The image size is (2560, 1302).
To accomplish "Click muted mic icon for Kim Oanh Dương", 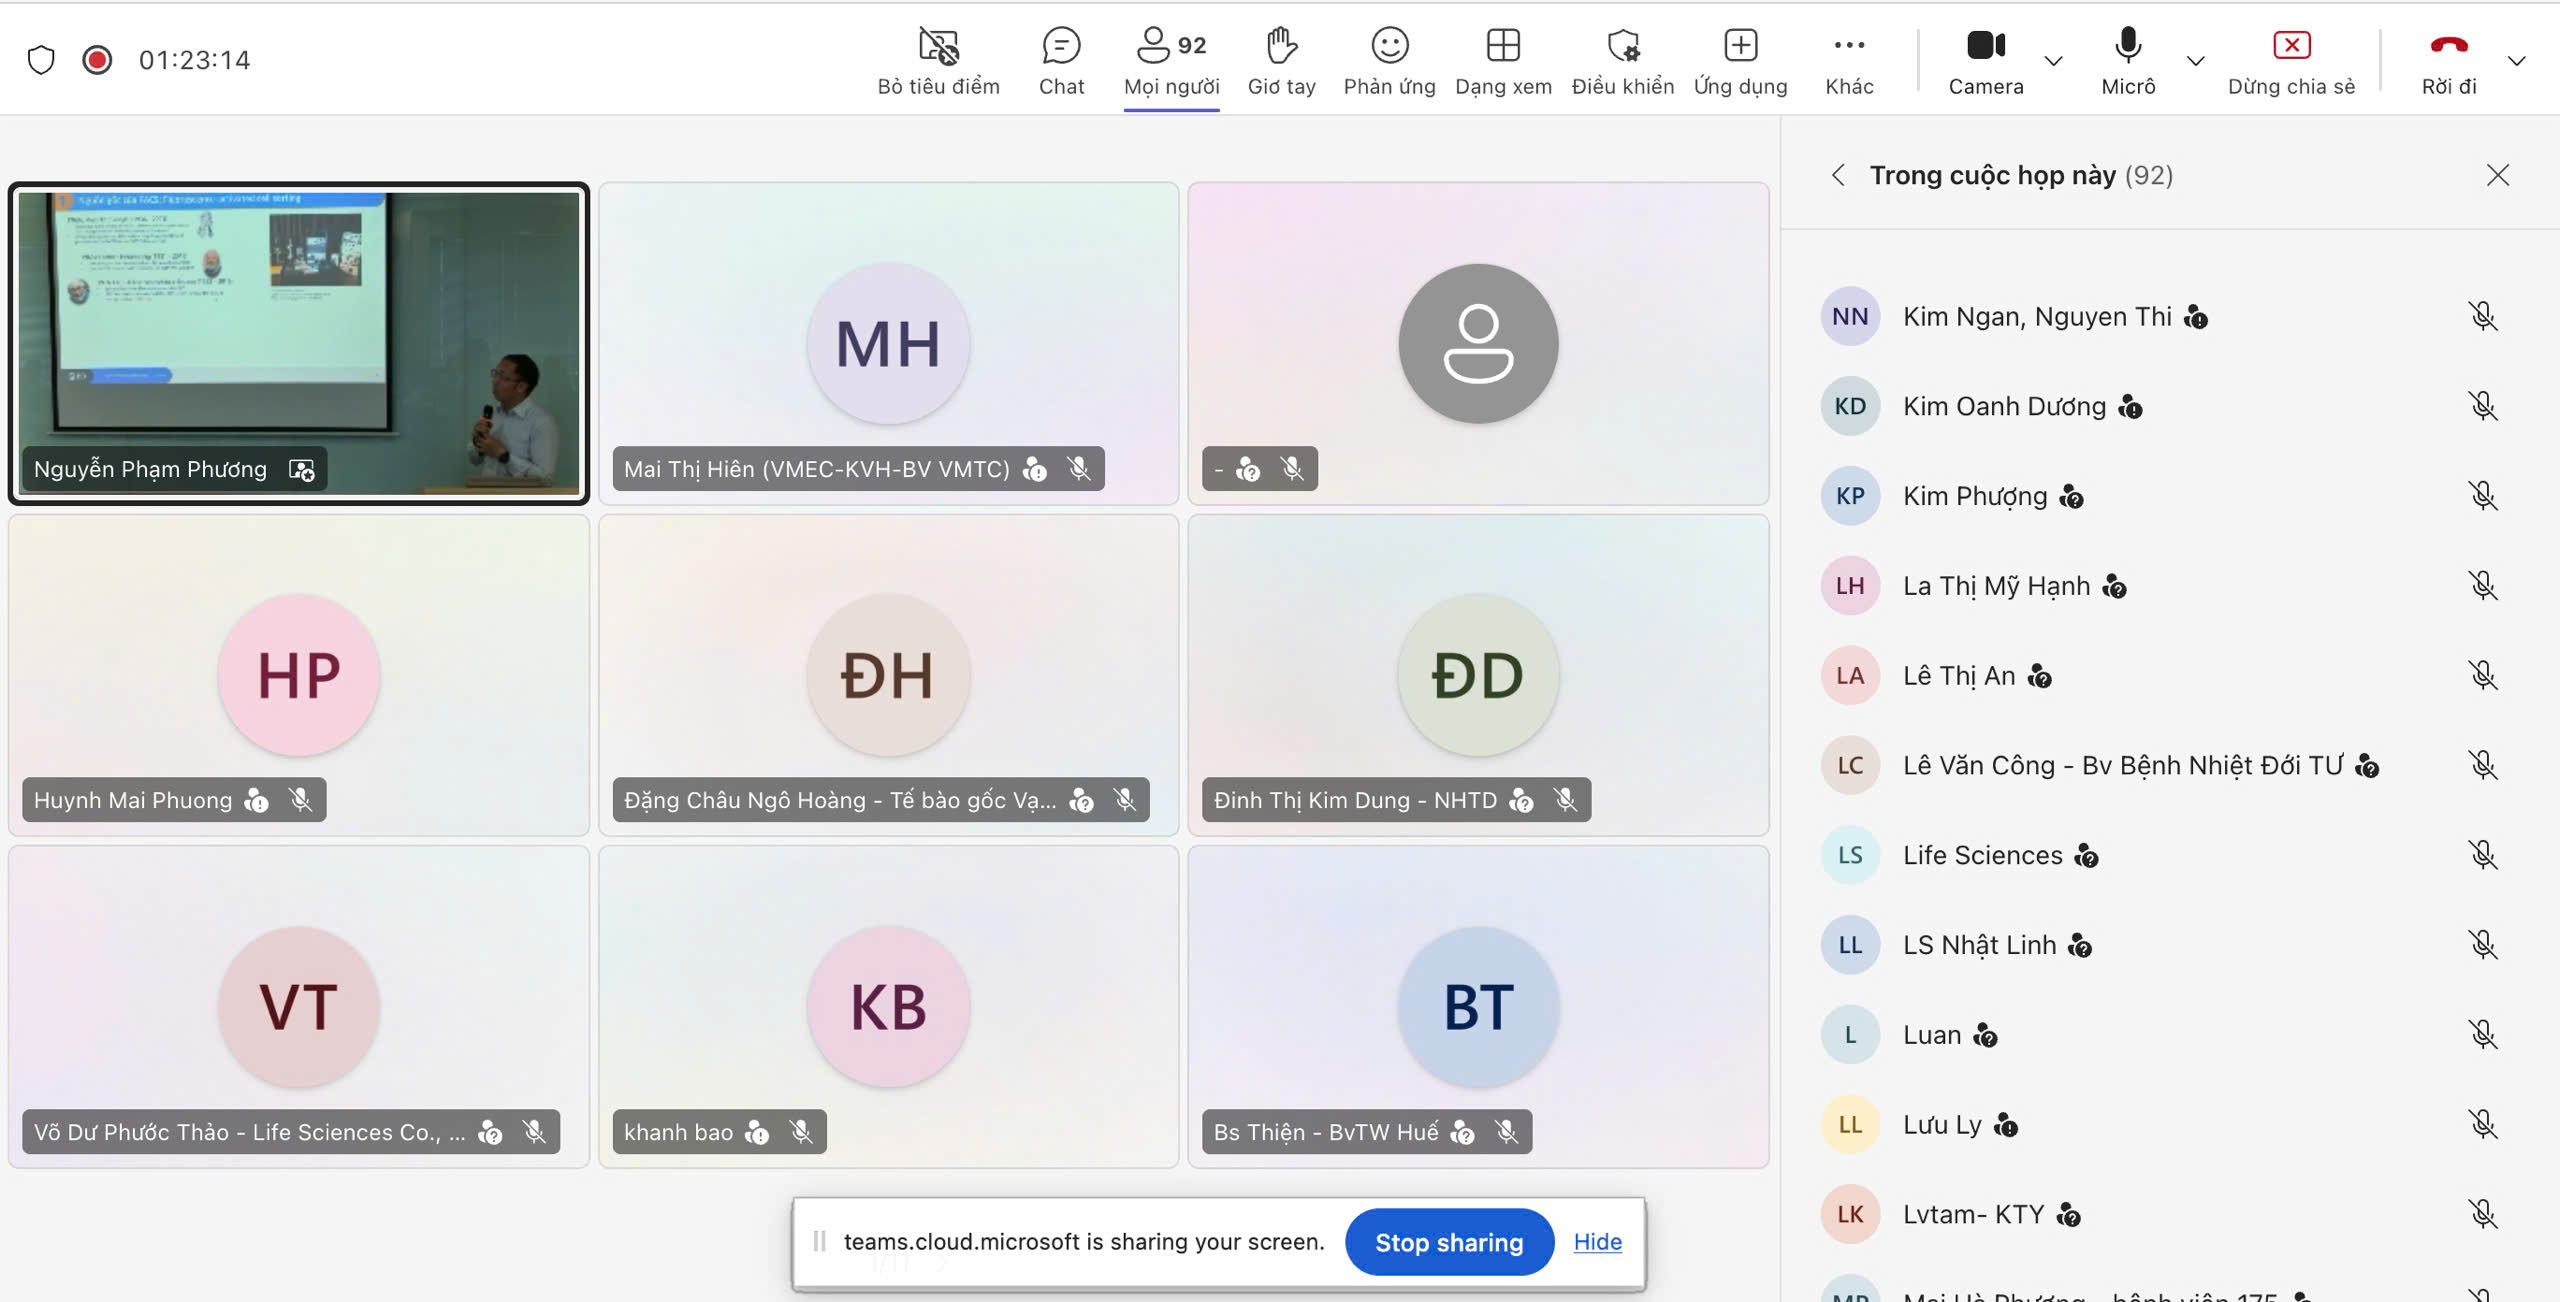I will pyautogui.click(x=2482, y=406).
